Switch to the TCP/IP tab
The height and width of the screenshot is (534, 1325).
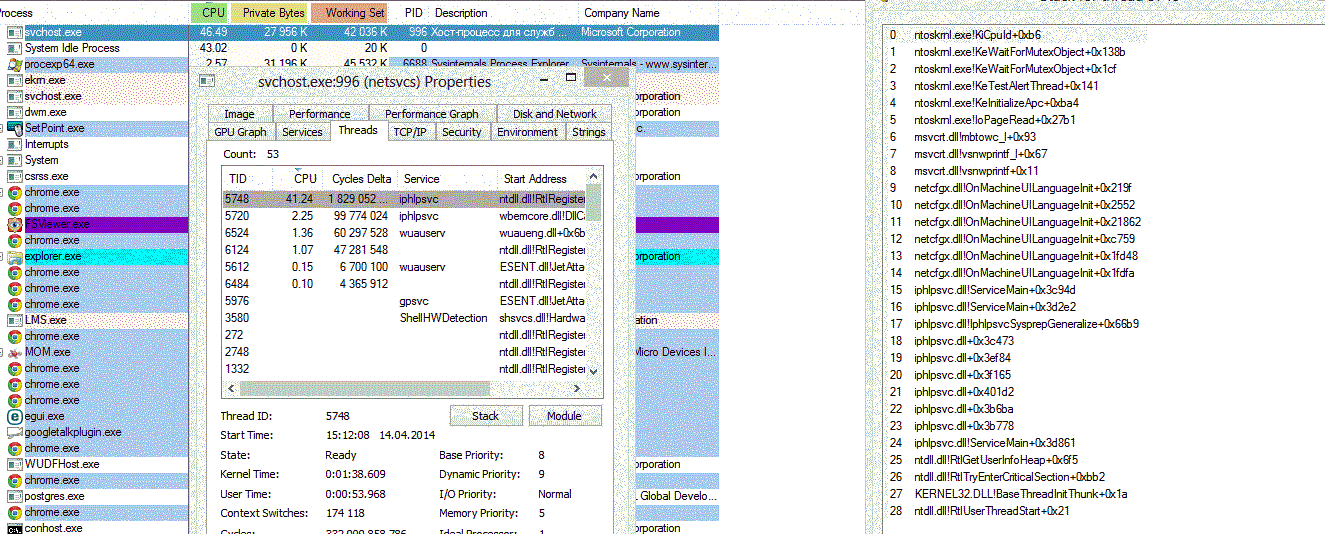point(409,132)
